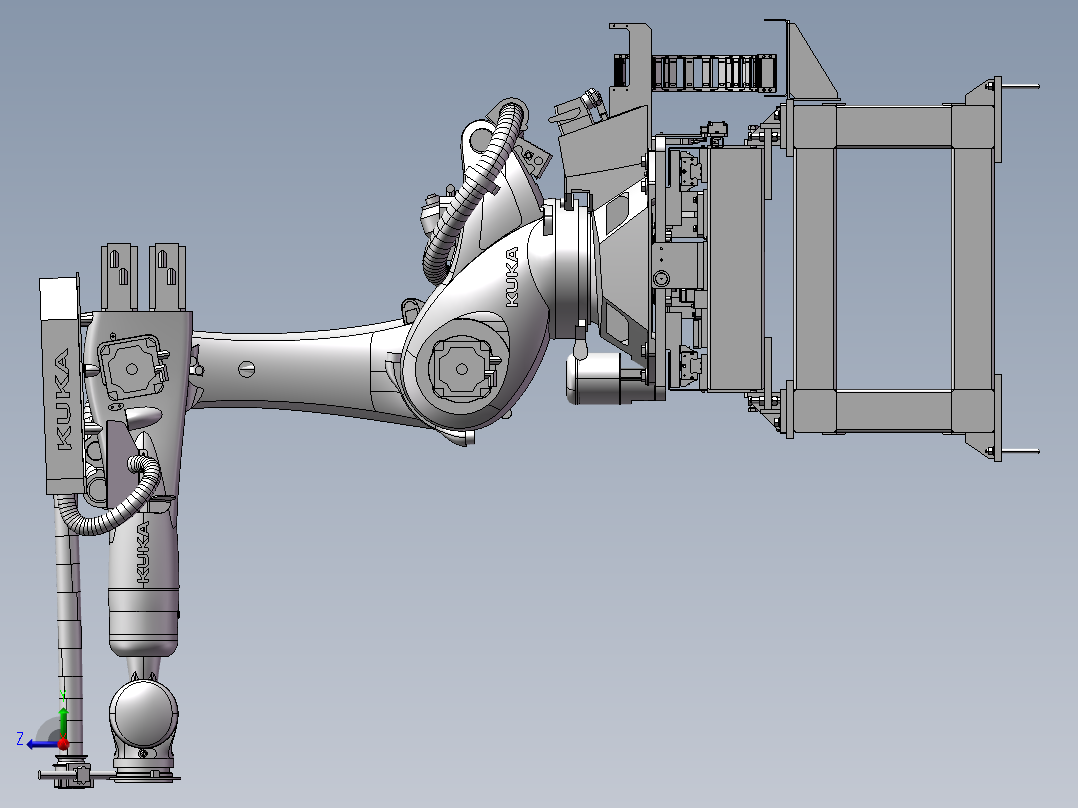Click the green Y axis arrow of the triad

(x=63, y=719)
